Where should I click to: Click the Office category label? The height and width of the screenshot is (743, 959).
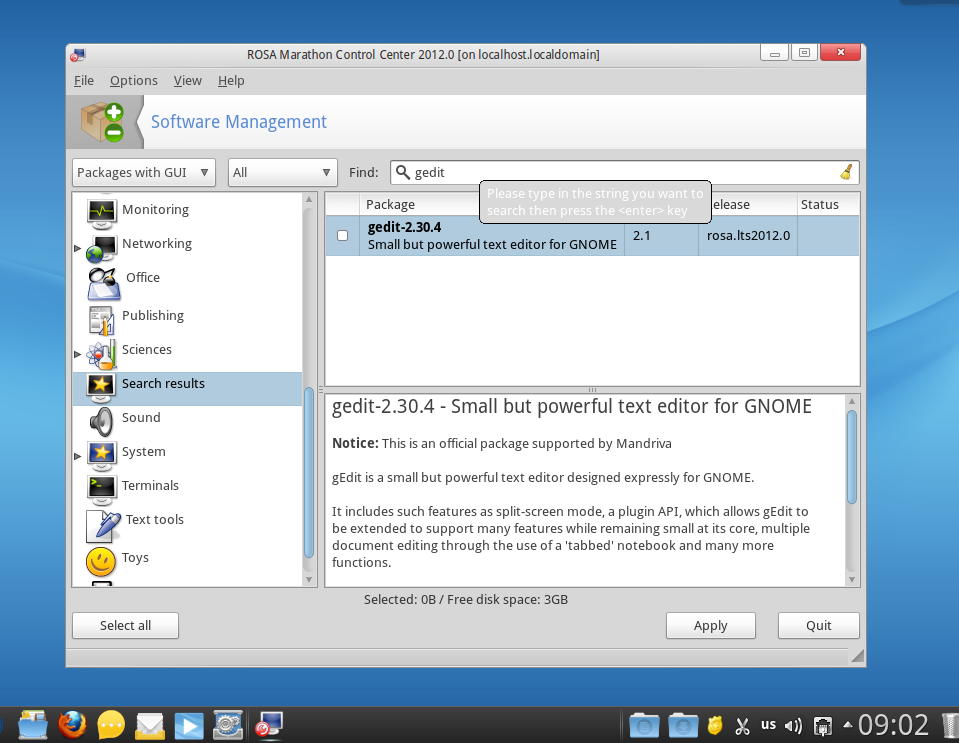point(143,278)
